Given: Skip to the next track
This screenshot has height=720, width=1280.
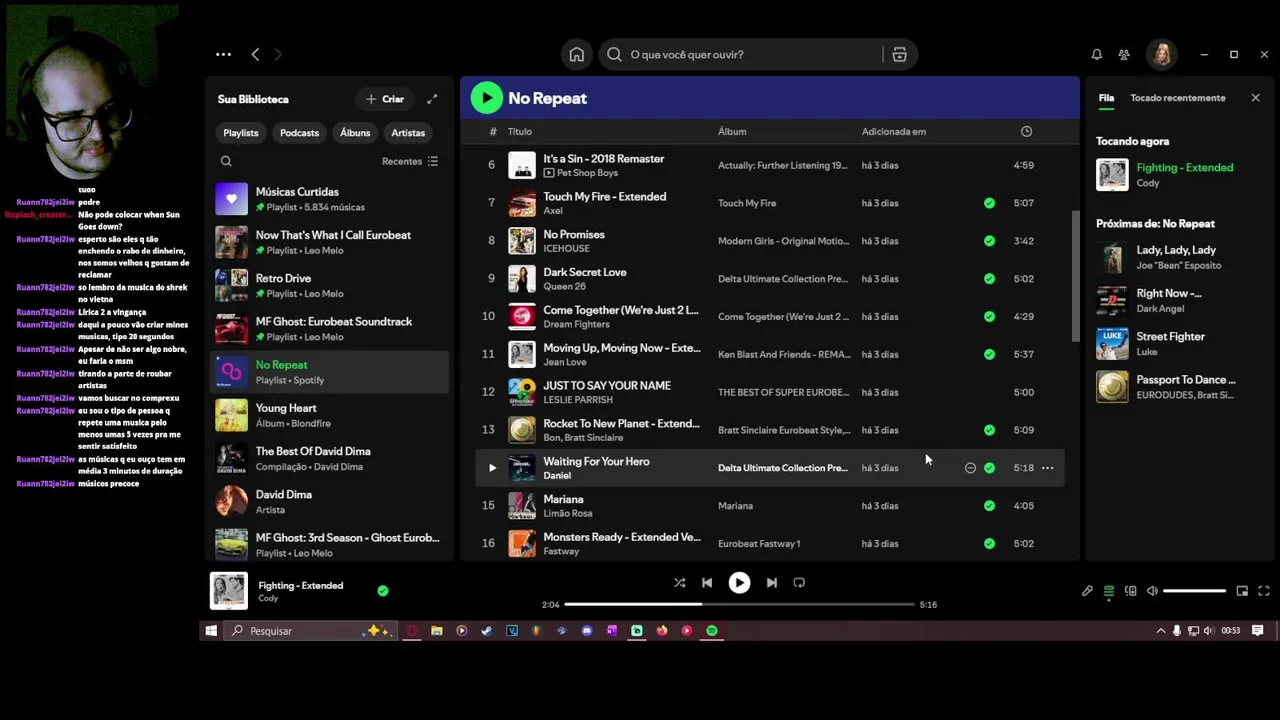Looking at the screenshot, I should click(x=771, y=583).
